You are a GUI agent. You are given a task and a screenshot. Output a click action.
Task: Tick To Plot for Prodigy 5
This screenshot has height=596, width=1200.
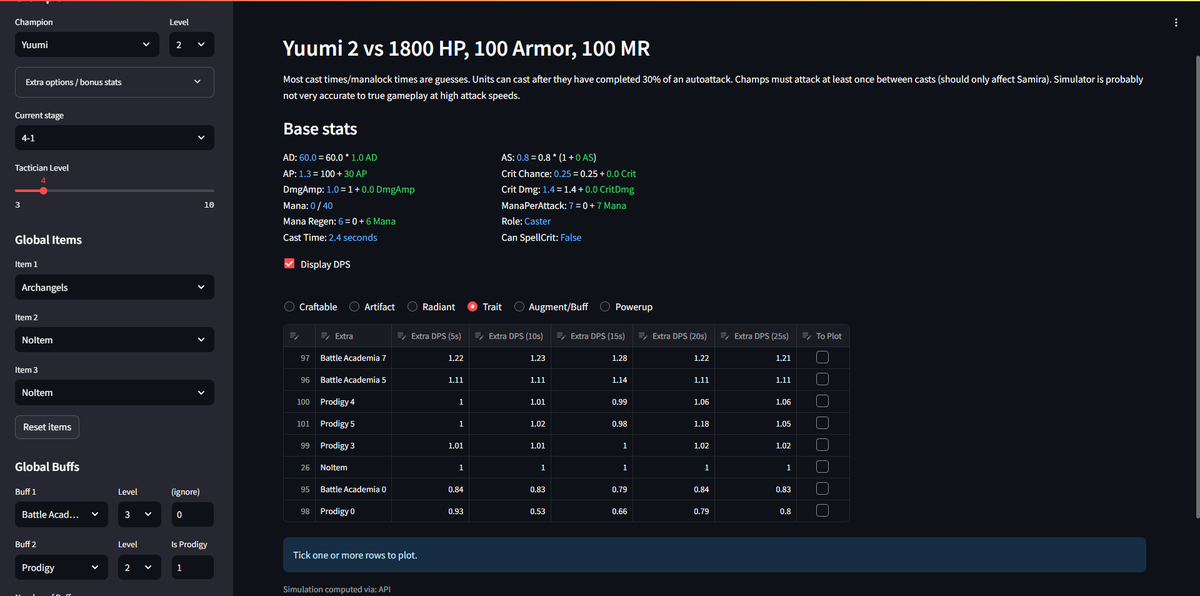click(822, 423)
